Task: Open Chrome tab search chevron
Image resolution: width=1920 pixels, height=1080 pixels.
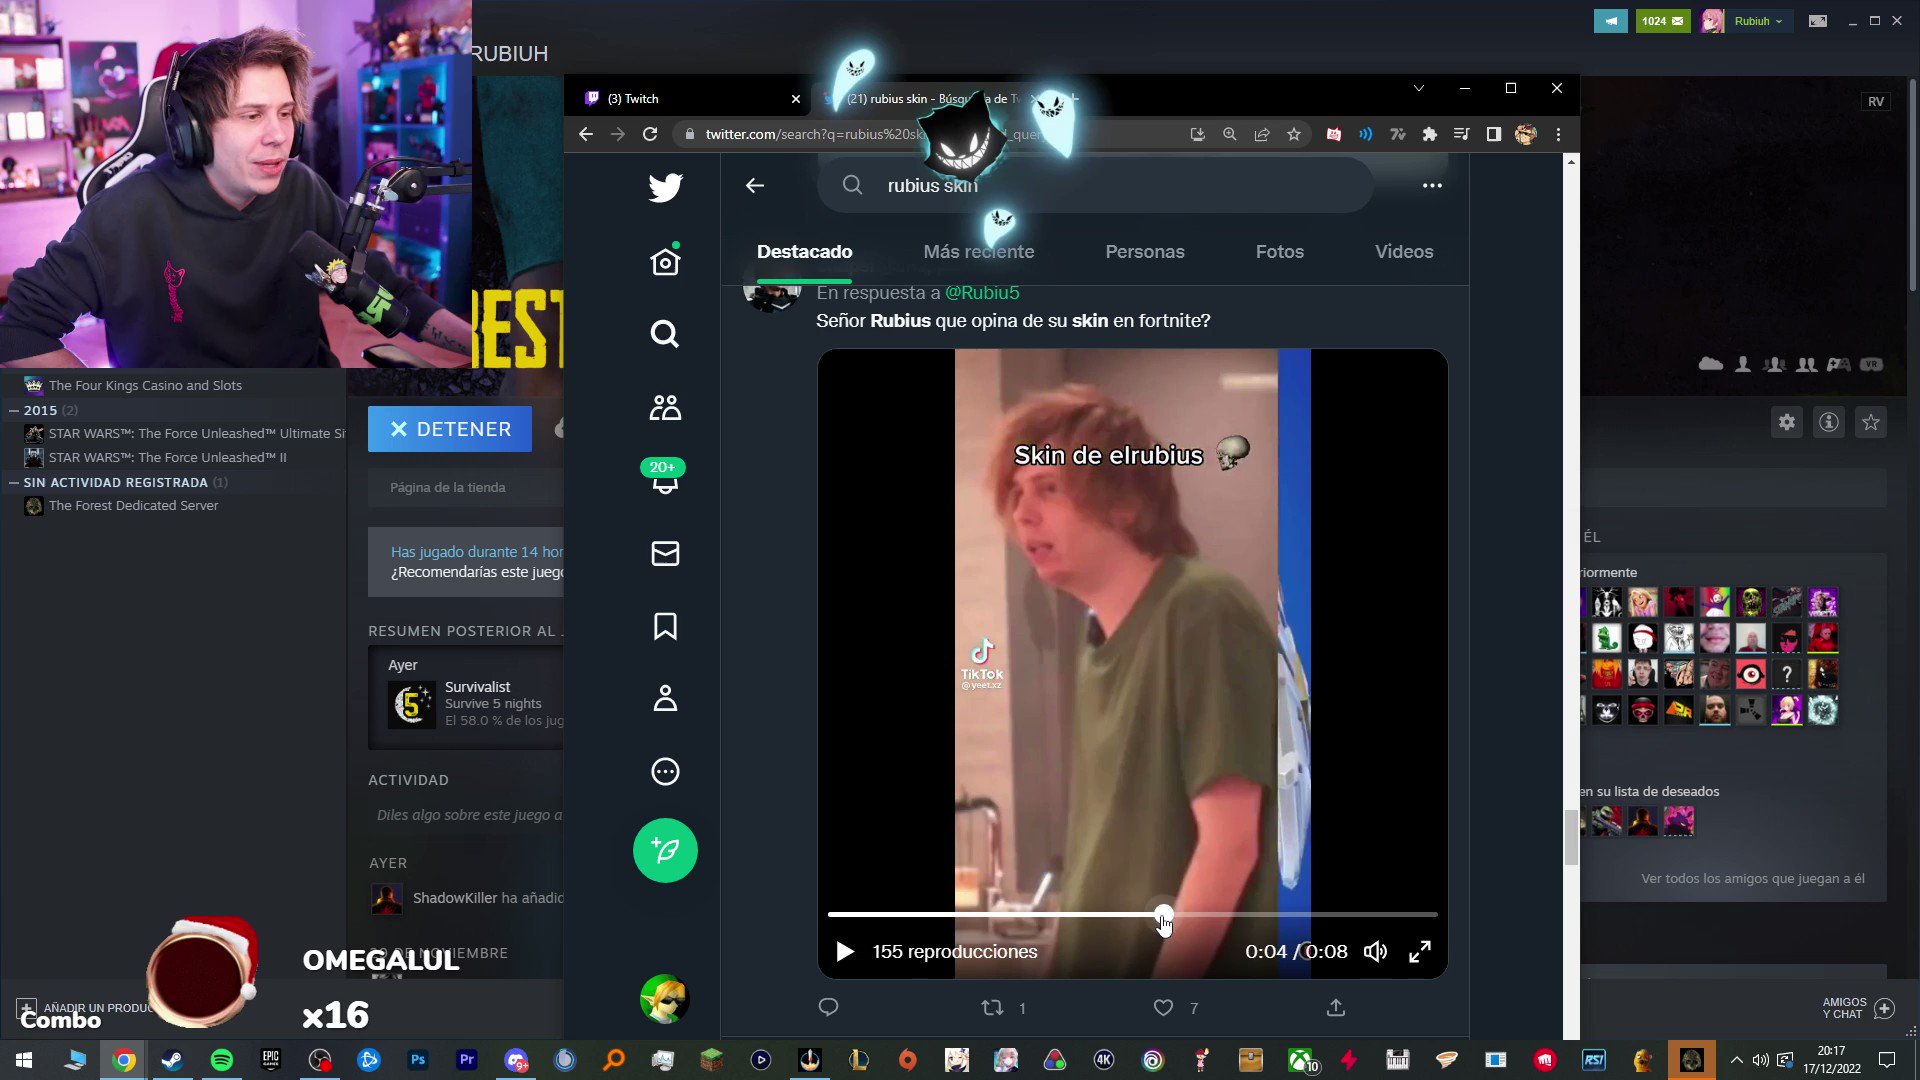Action: 1418,88
